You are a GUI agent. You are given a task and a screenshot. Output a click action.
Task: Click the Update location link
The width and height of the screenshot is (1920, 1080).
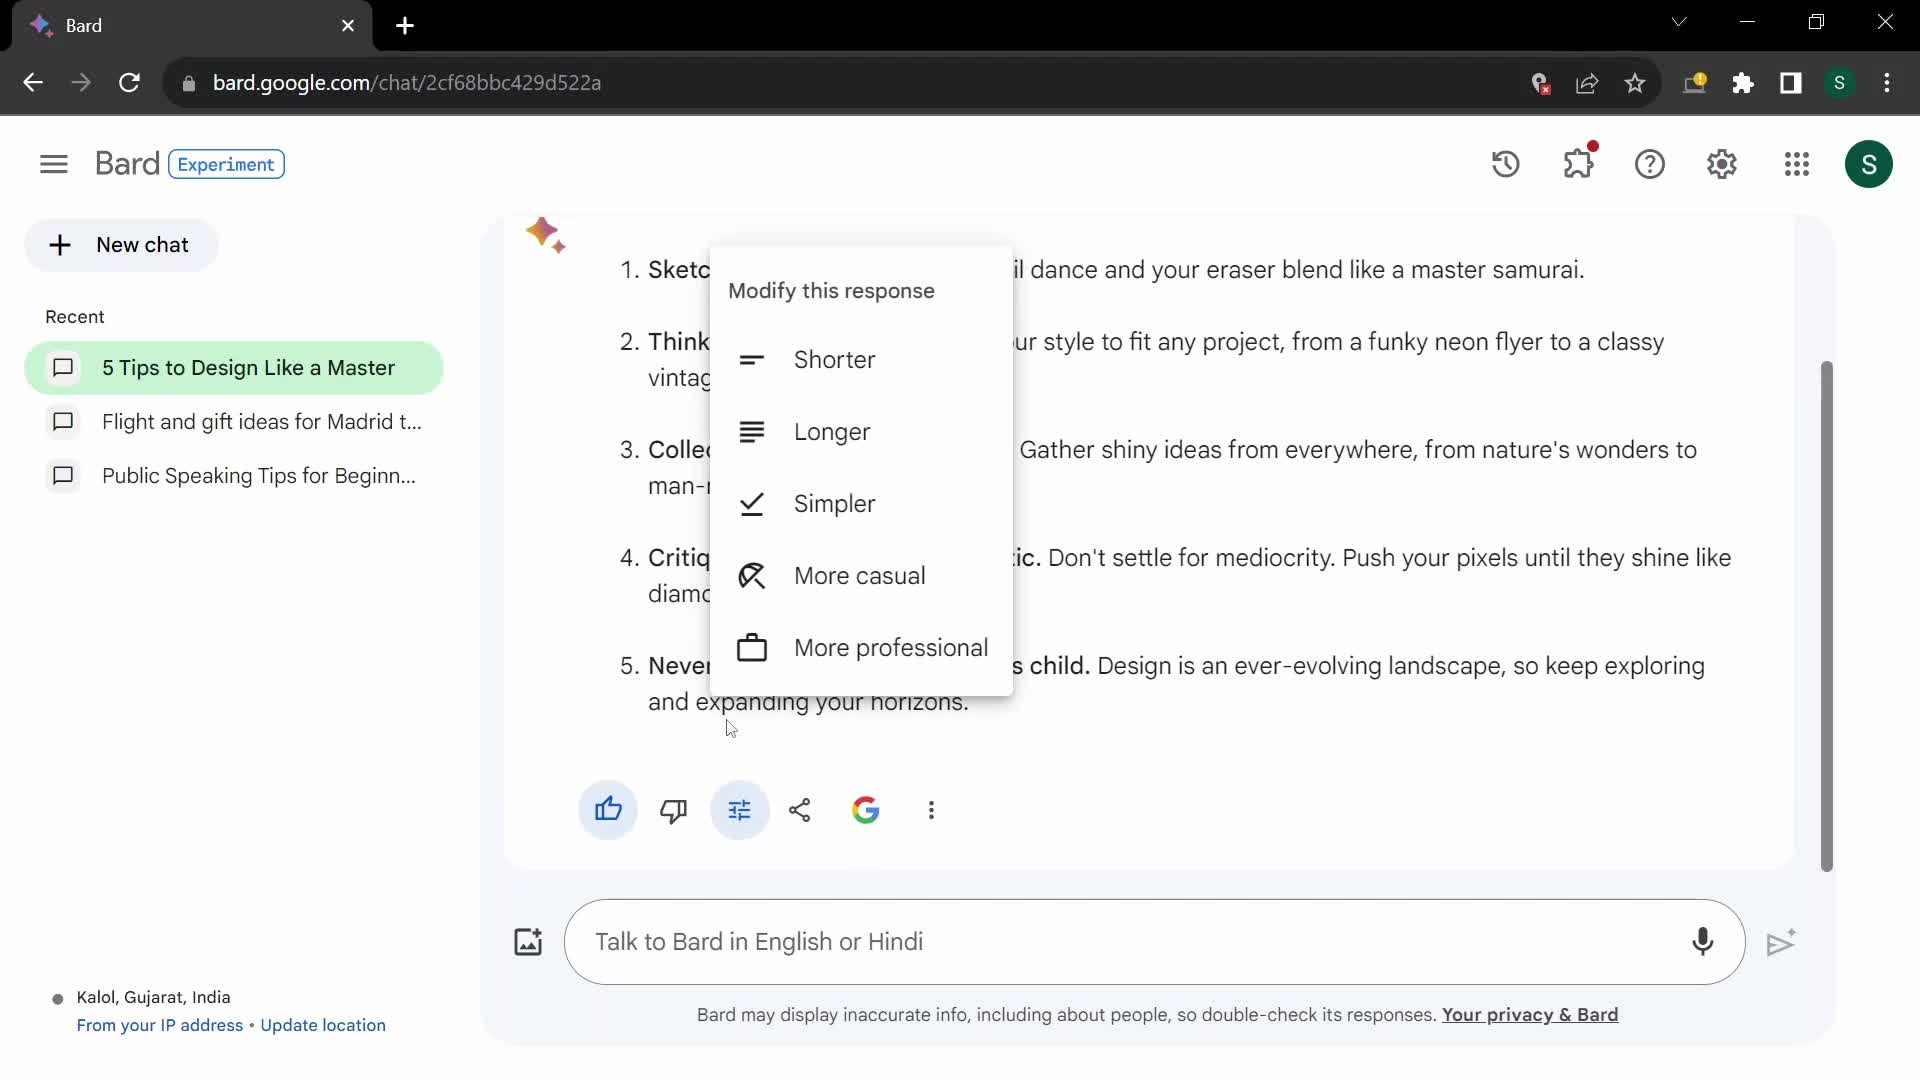323,1026
